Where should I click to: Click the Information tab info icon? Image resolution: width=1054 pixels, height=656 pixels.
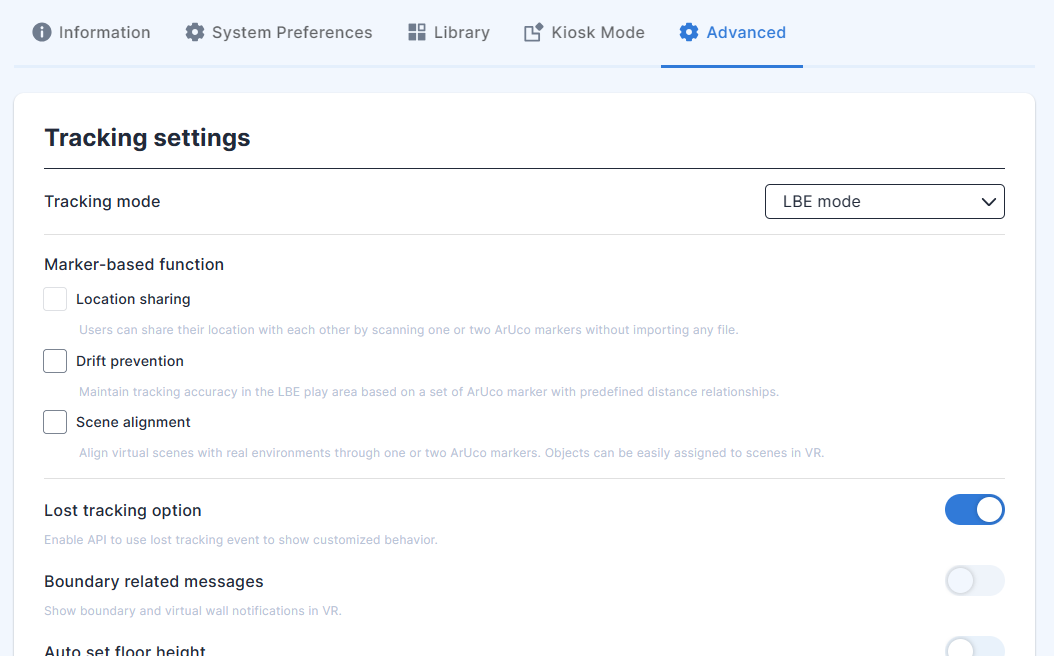(42, 32)
